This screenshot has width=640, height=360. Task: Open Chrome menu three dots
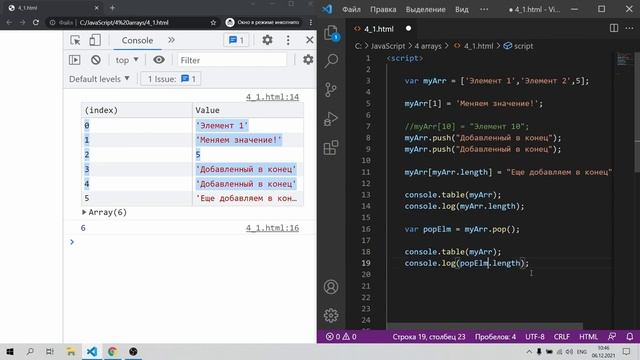click(x=311, y=22)
